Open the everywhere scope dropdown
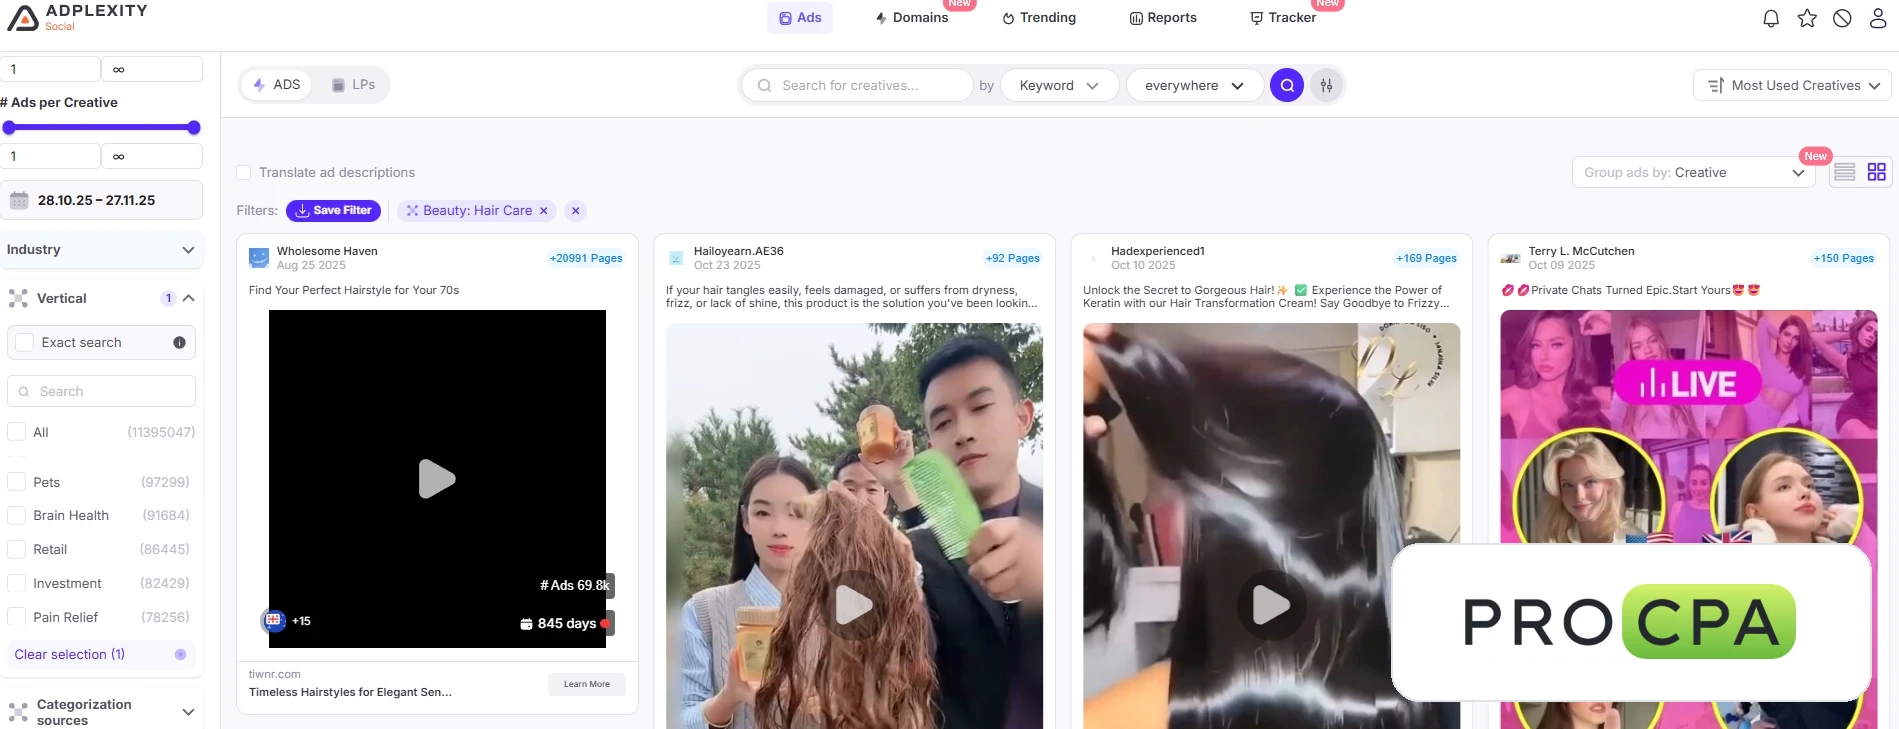 (x=1194, y=85)
